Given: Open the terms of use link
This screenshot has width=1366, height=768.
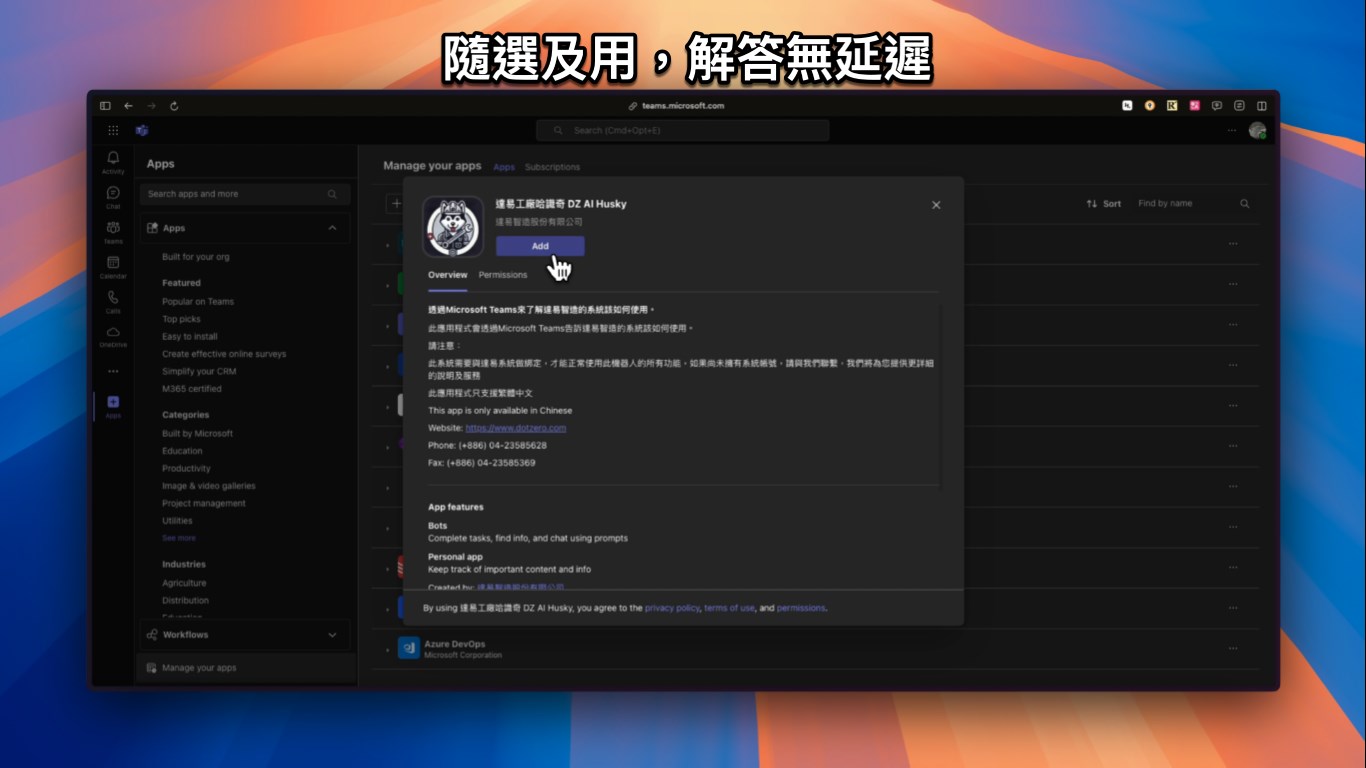Looking at the screenshot, I should 729,608.
